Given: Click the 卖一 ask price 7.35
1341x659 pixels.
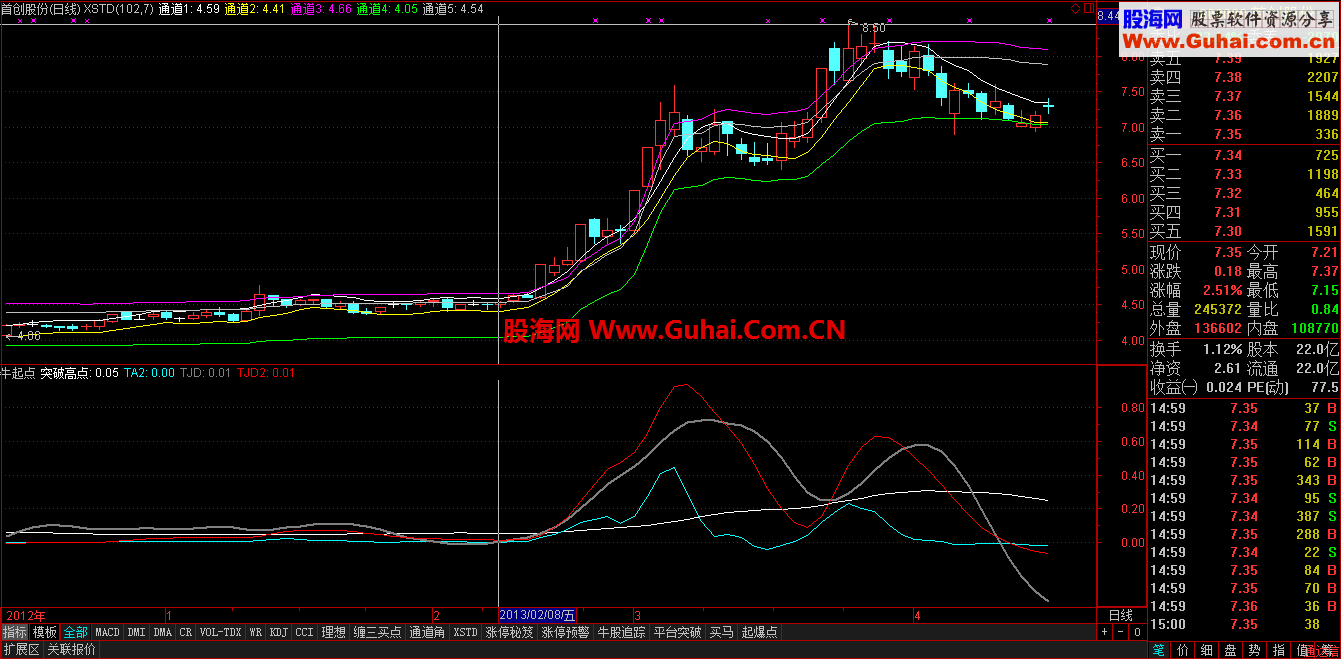Looking at the screenshot, I should (1228, 134).
